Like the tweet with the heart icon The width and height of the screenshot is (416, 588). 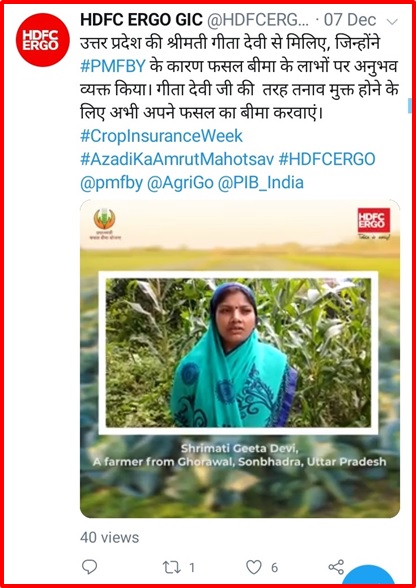[254, 567]
